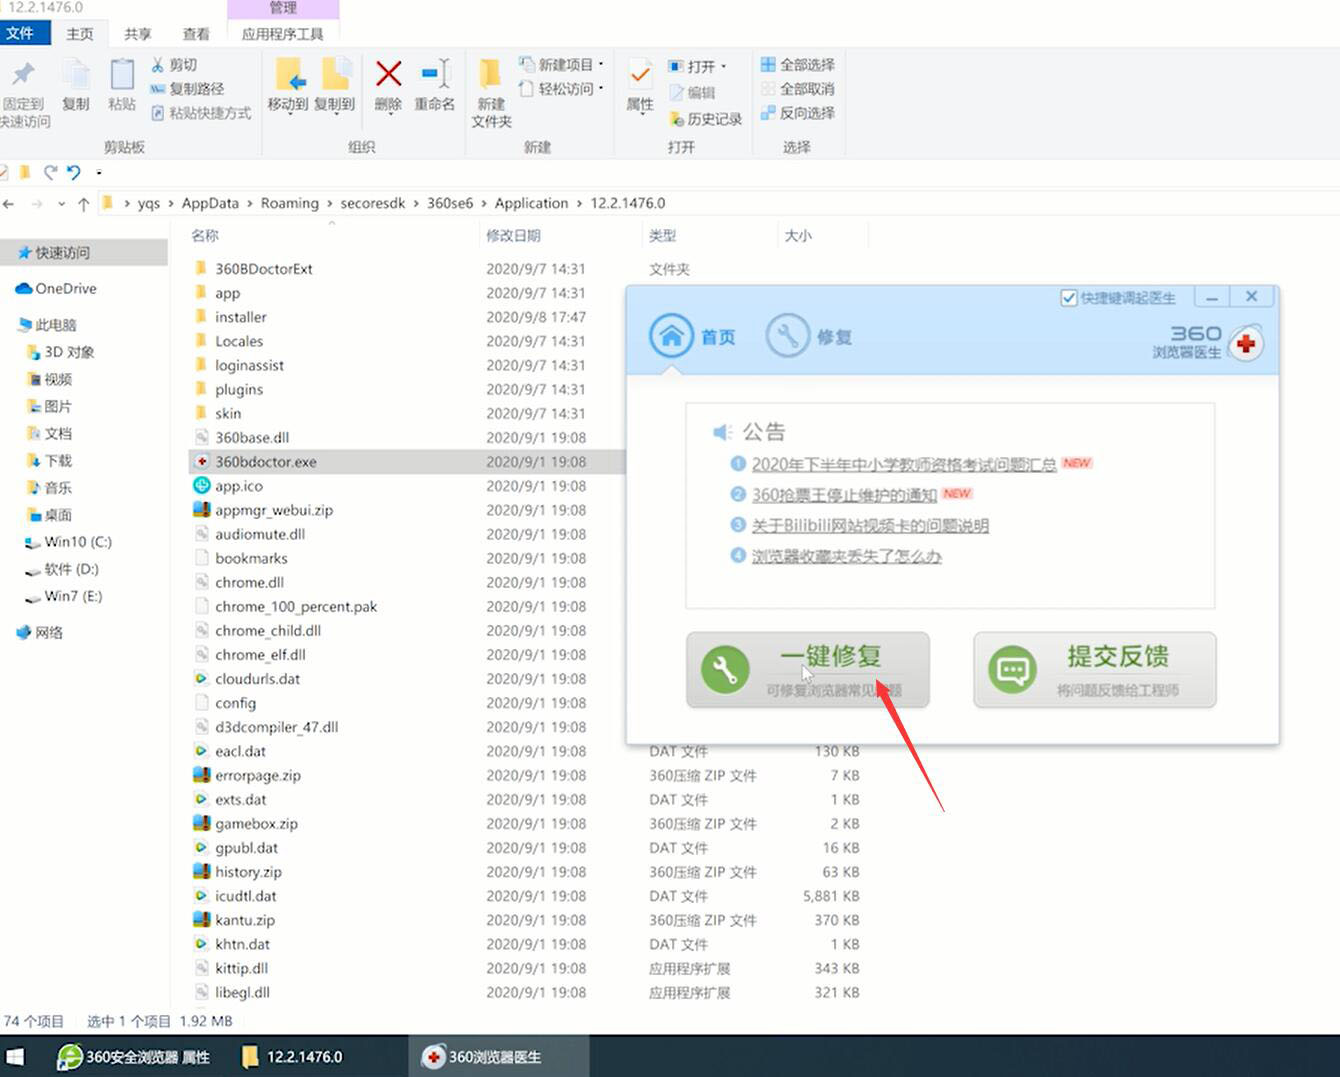Click Select all (全部选择)
The width and height of the screenshot is (1340, 1077).
tap(798, 65)
